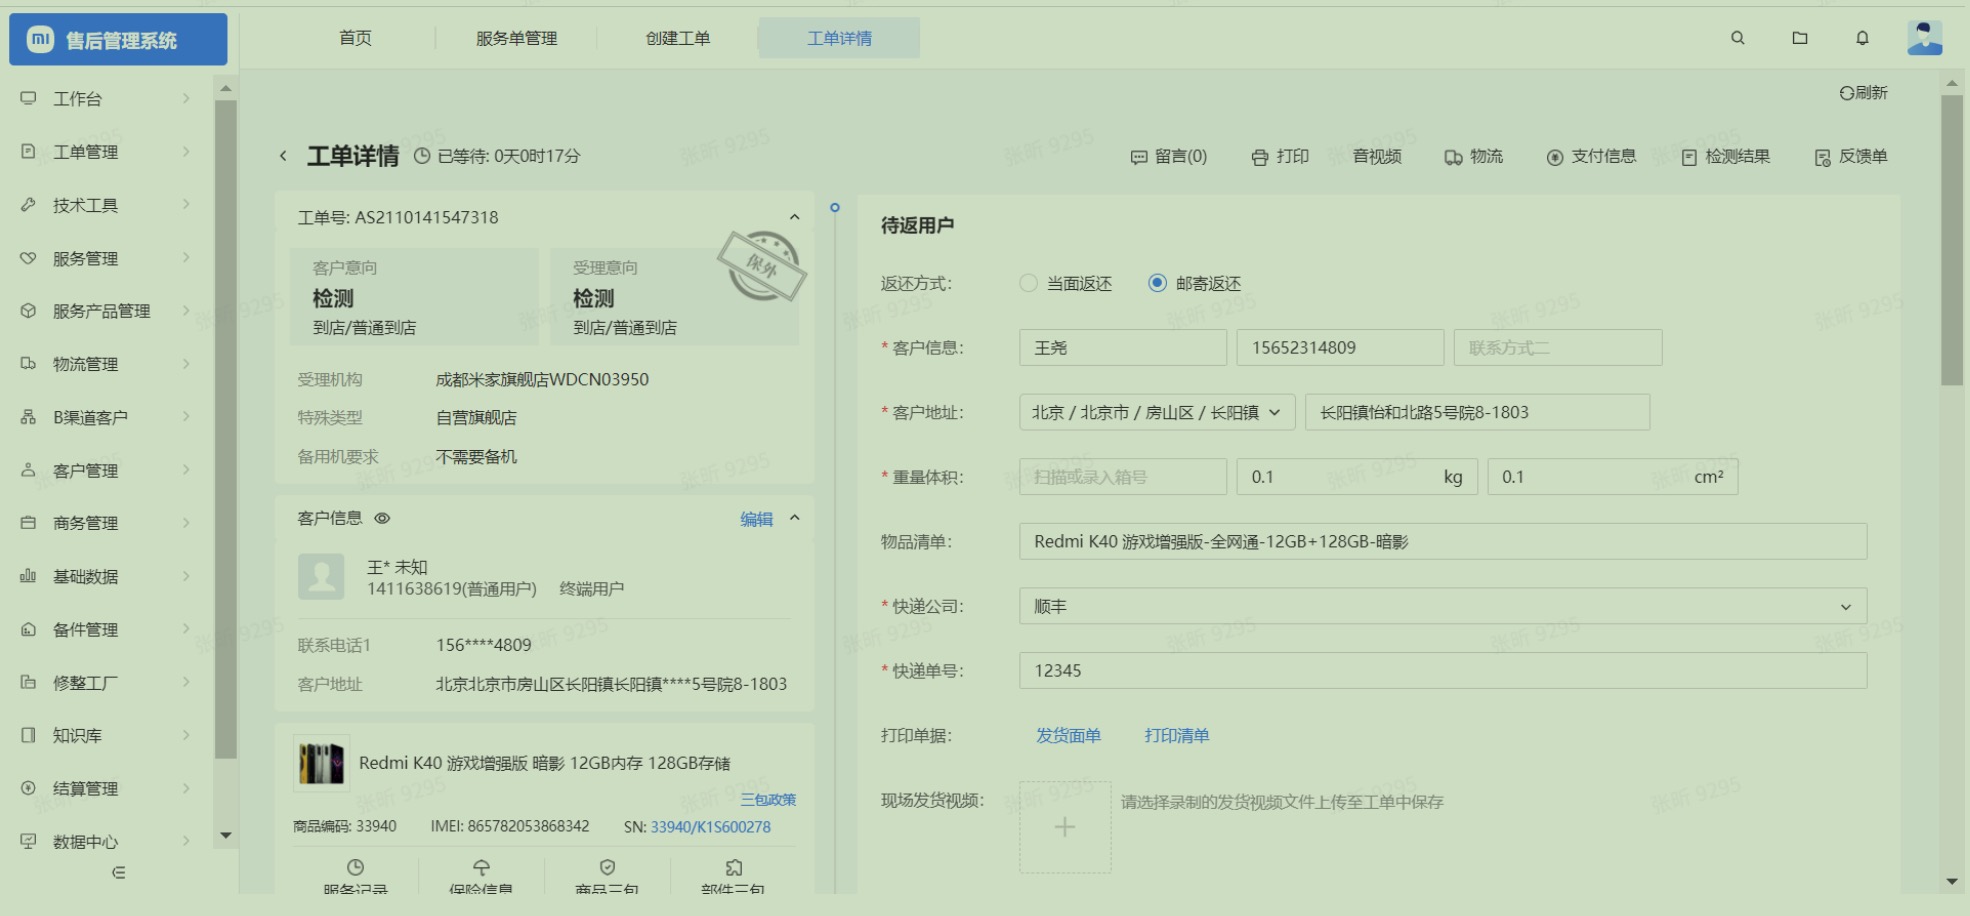Screen dimensions: 1970x916
Task: Toggle customer info visibility eye icon
Action: 382,519
